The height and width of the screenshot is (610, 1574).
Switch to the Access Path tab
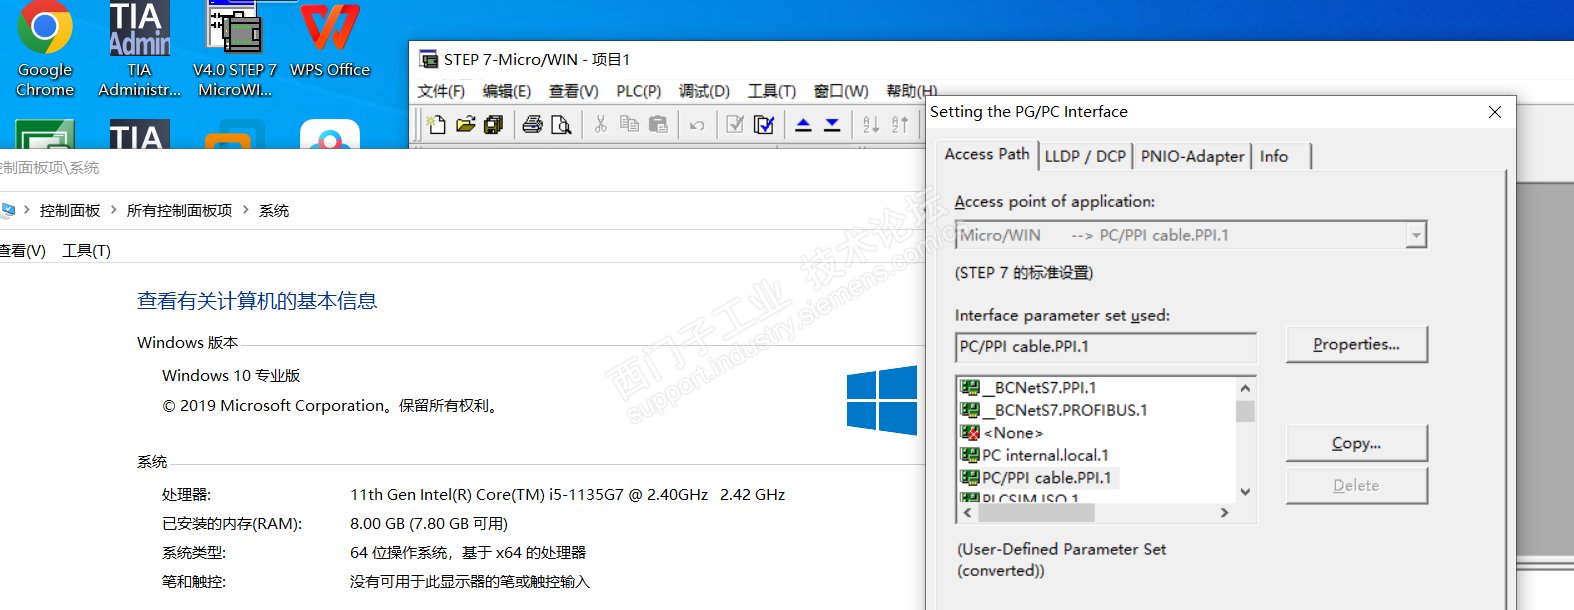pos(987,154)
